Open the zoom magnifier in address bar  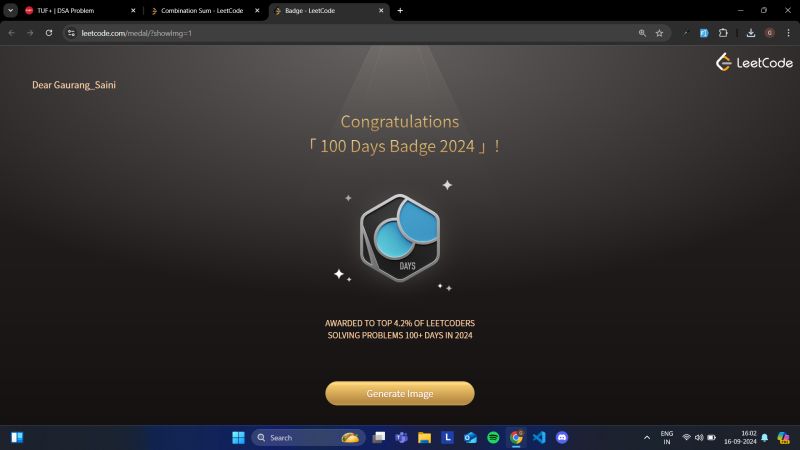tap(642, 33)
